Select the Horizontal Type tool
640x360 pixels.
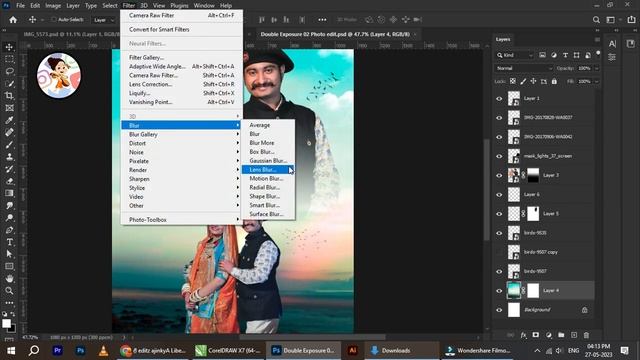9,242
